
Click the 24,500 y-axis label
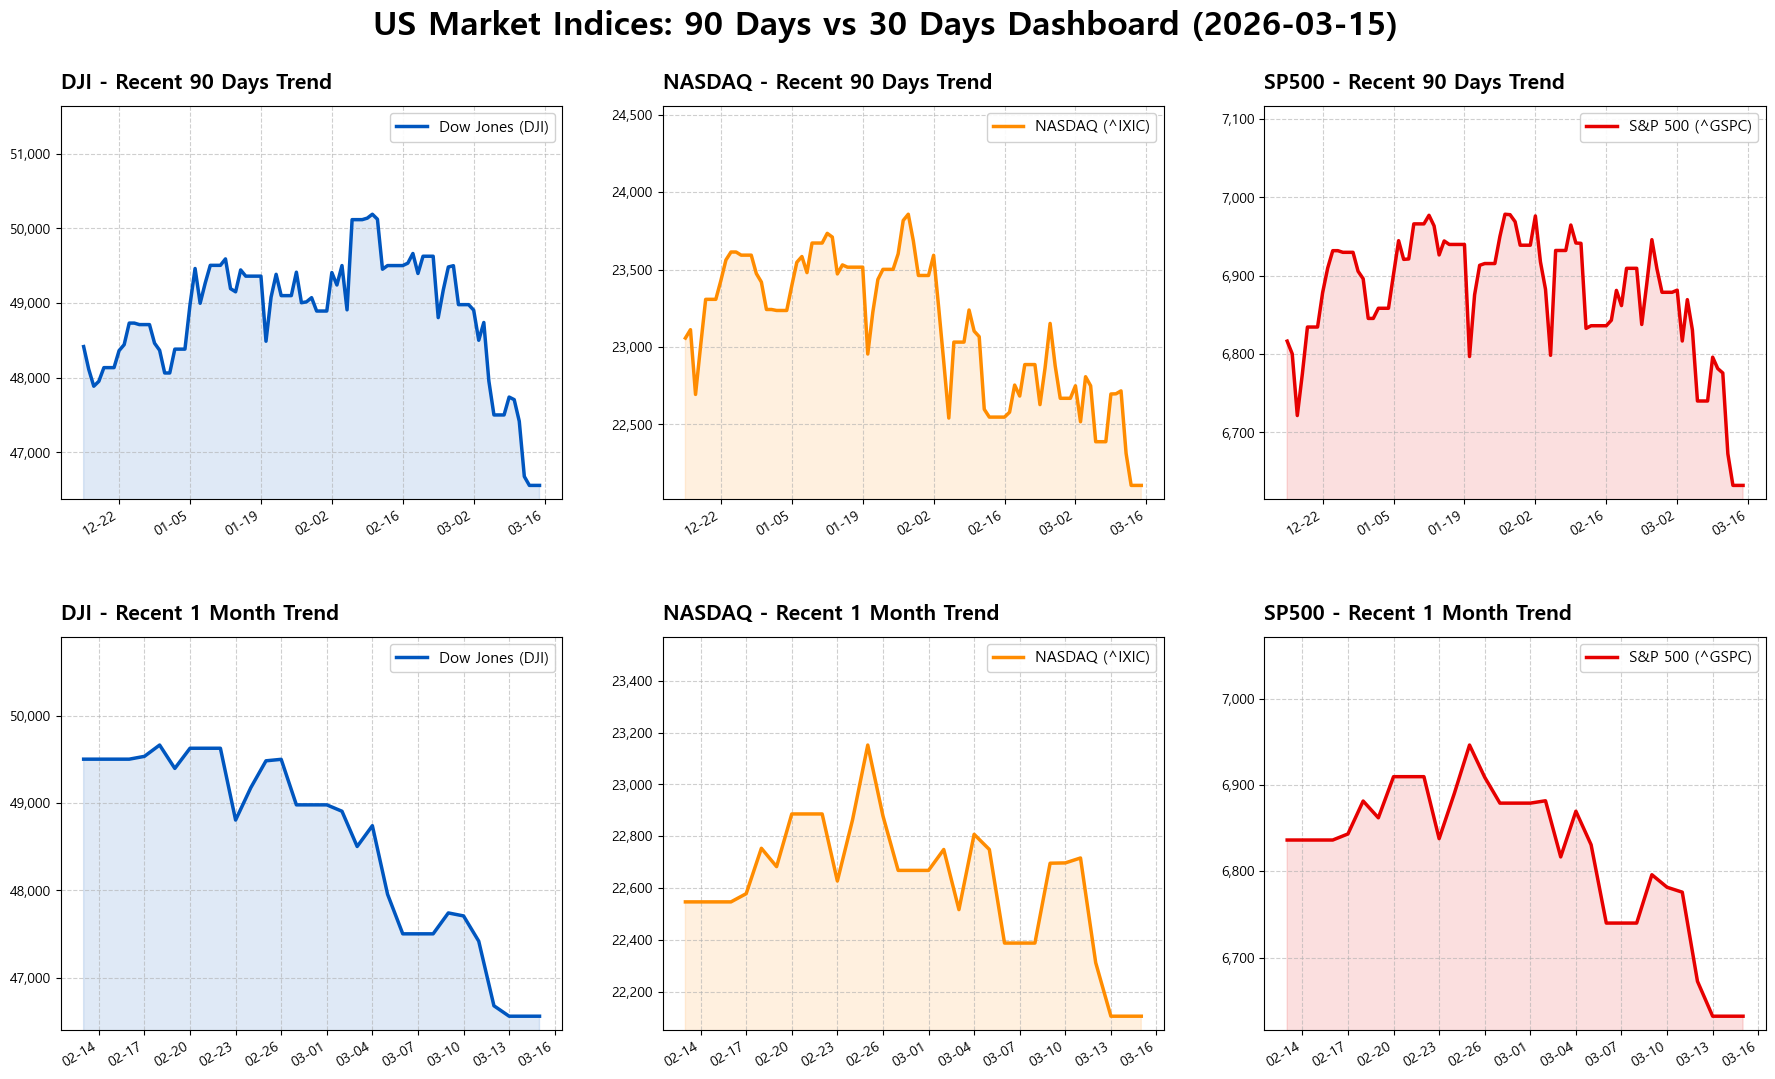tap(631, 116)
